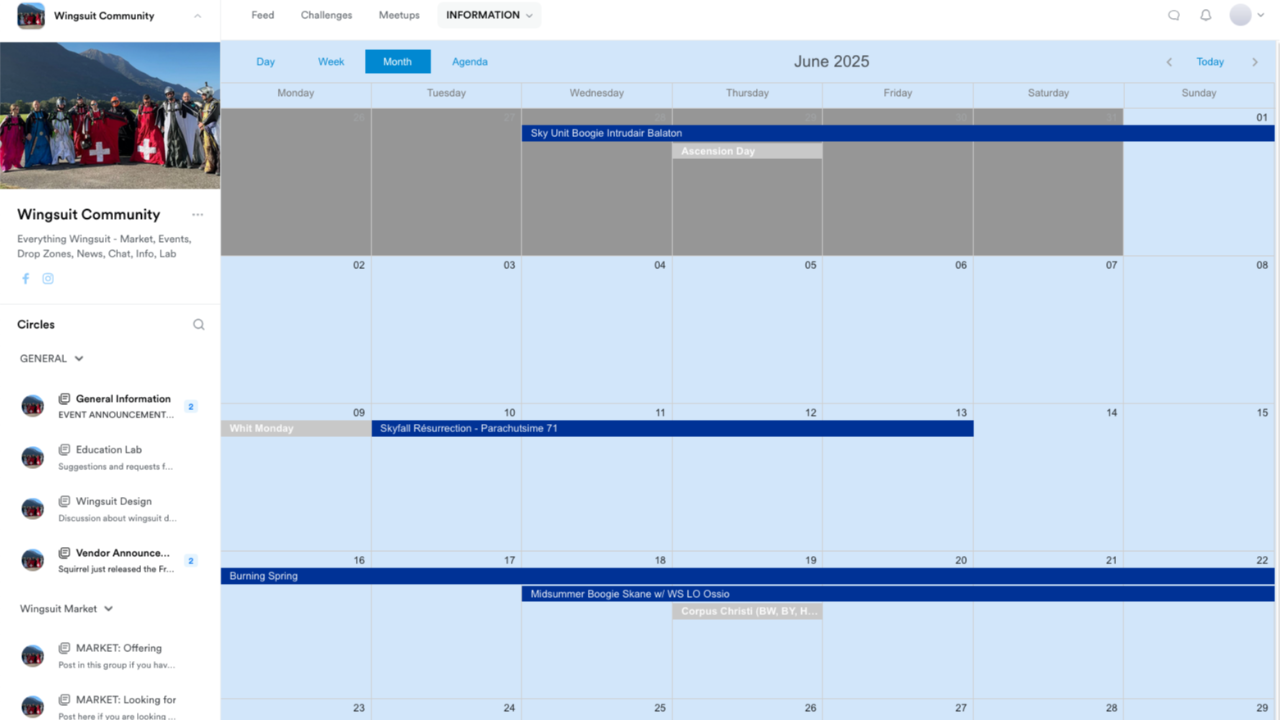Visit the community Instagram page icon
The height and width of the screenshot is (720, 1280).
pyautogui.click(x=48, y=279)
